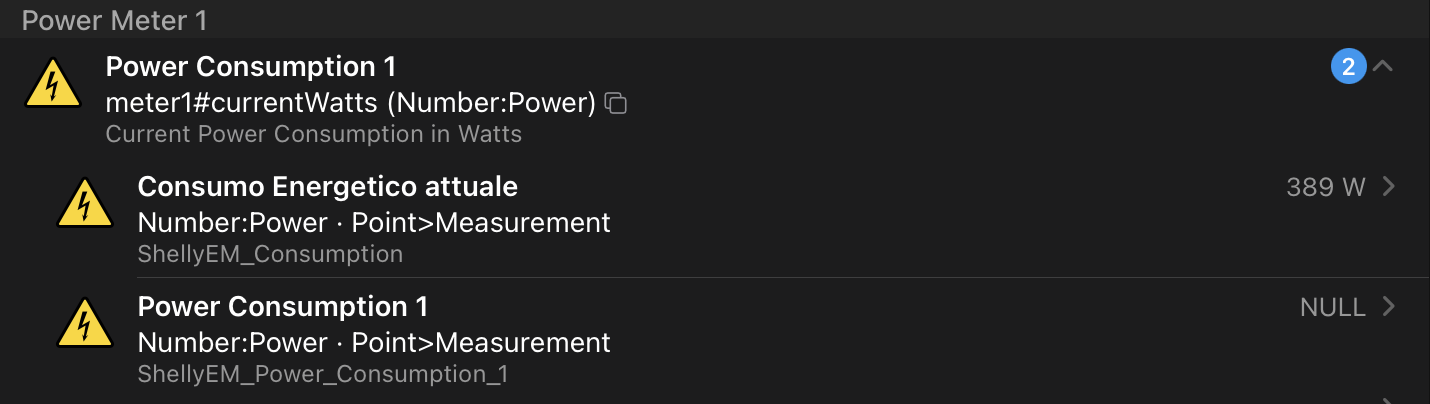1430x404 pixels.
Task: Click the NULL state value
Action: [1332, 307]
